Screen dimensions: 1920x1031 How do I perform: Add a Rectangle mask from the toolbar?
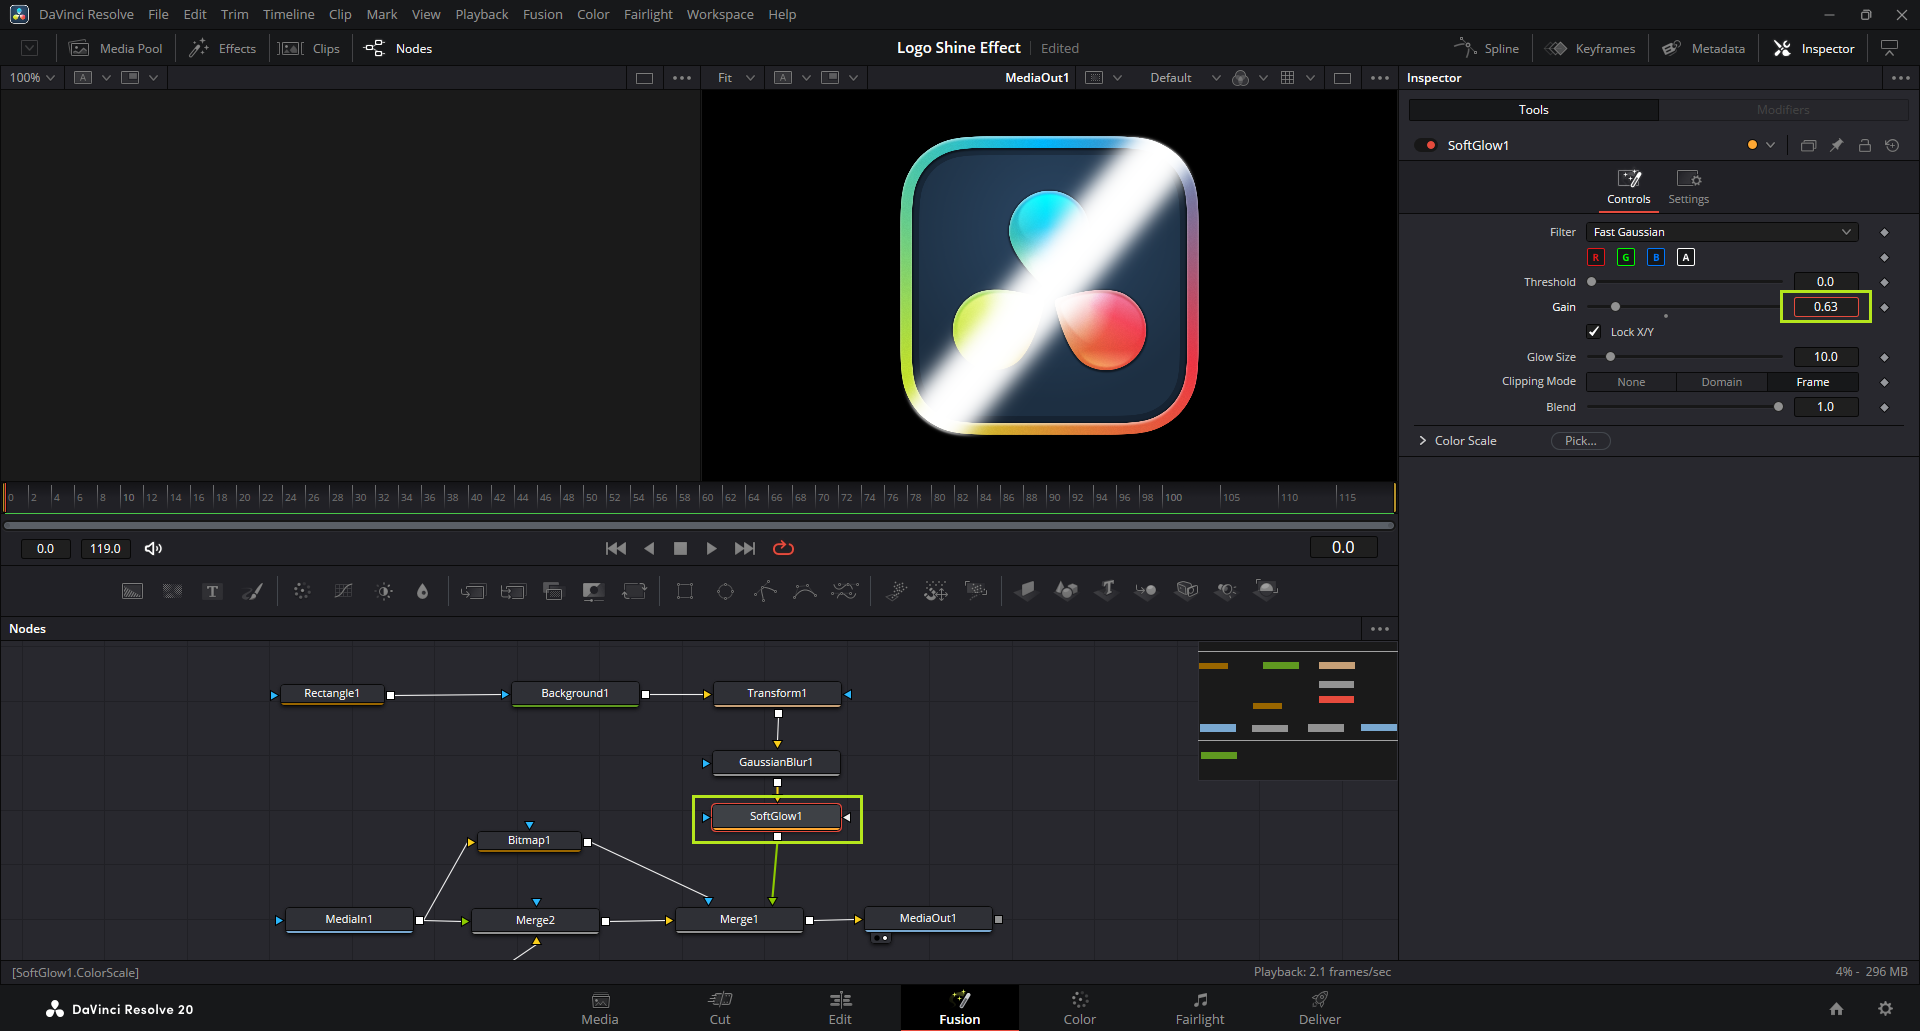pos(685,591)
